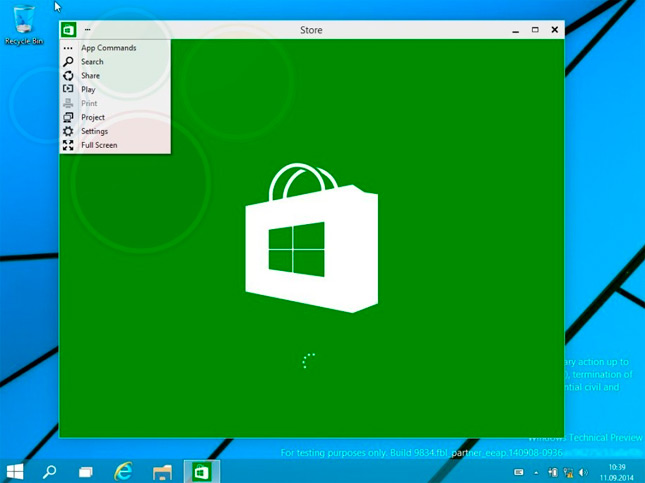
Task: Open the Recycle Bin desktop icon
Action: (x=23, y=25)
